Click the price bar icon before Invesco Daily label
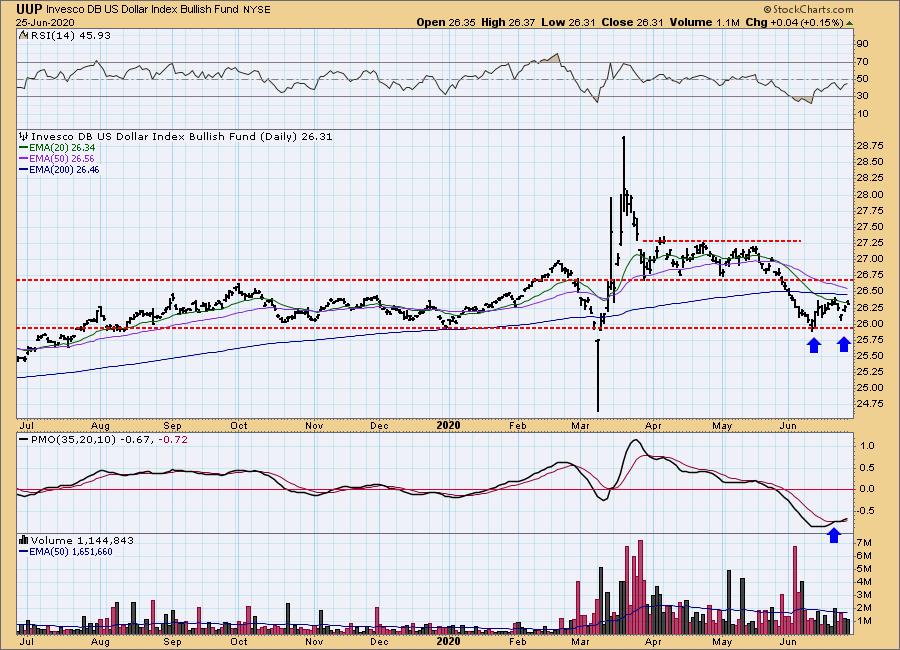 [x=24, y=137]
